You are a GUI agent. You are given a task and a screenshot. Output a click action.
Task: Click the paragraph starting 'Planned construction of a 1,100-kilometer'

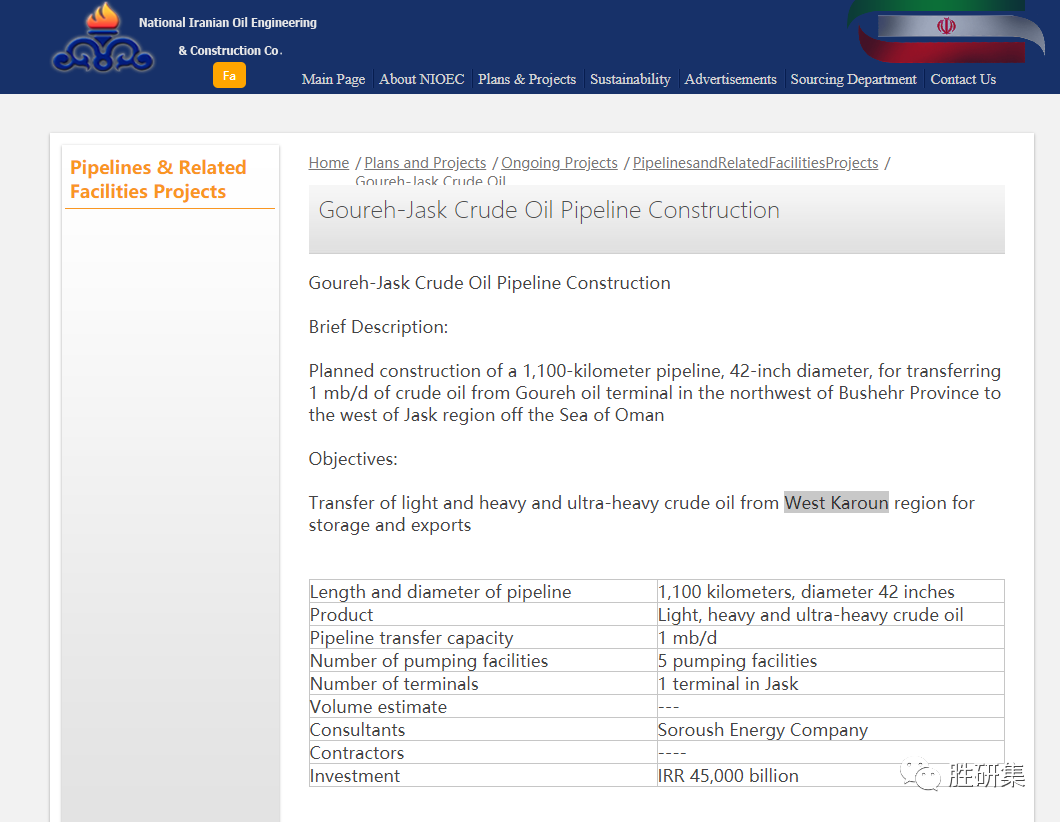click(x=654, y=393)
